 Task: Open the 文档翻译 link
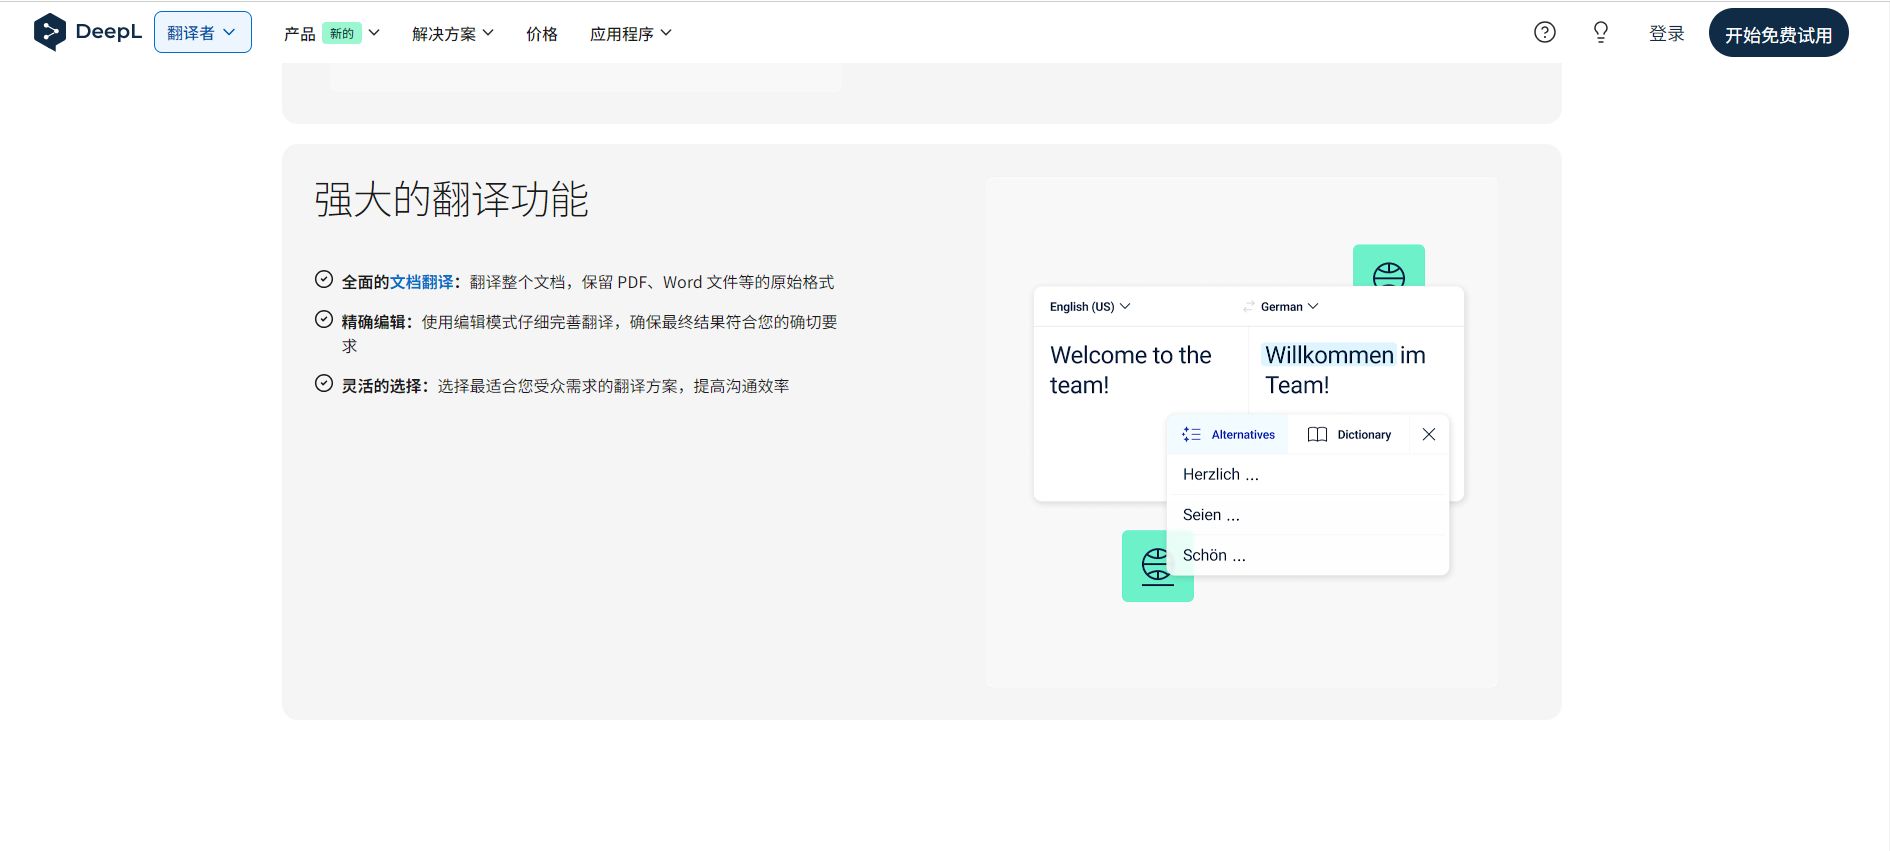421,283
